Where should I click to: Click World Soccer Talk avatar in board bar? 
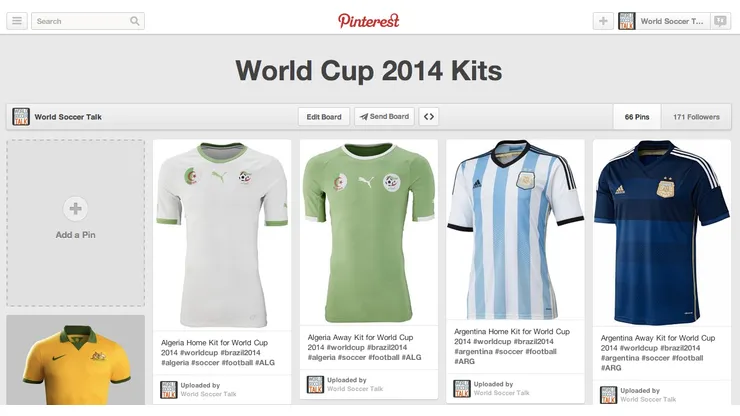(x=21, y=117)
